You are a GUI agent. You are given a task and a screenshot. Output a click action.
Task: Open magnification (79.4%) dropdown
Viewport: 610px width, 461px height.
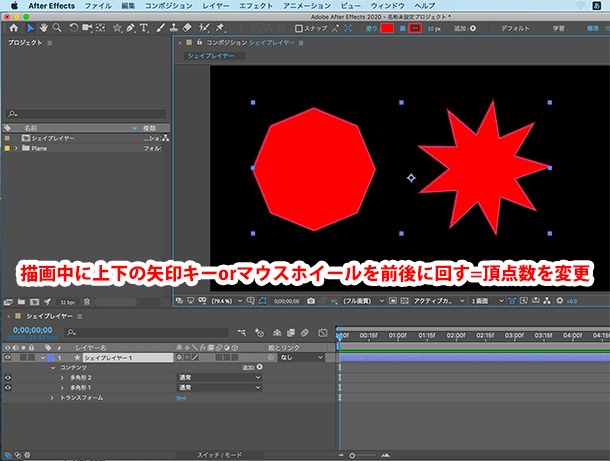(x=227, y=301)
